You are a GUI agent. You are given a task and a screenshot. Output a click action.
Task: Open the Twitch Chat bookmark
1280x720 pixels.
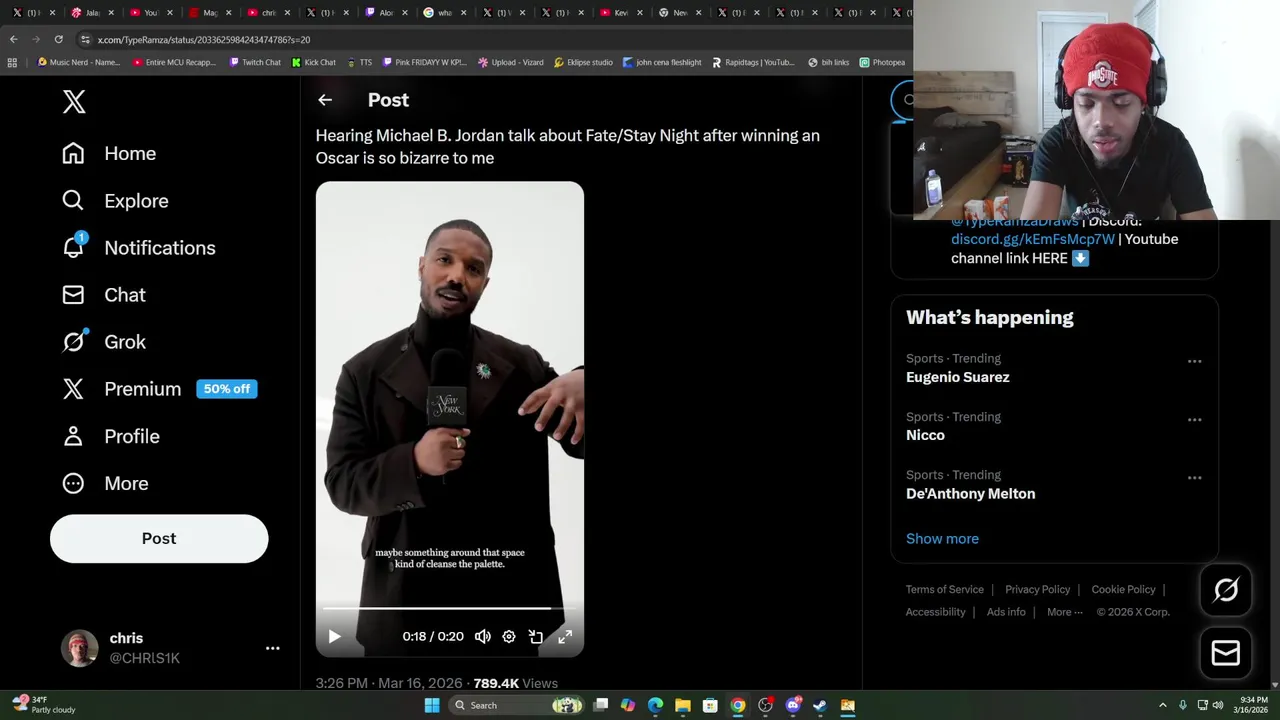click(255, 62)
